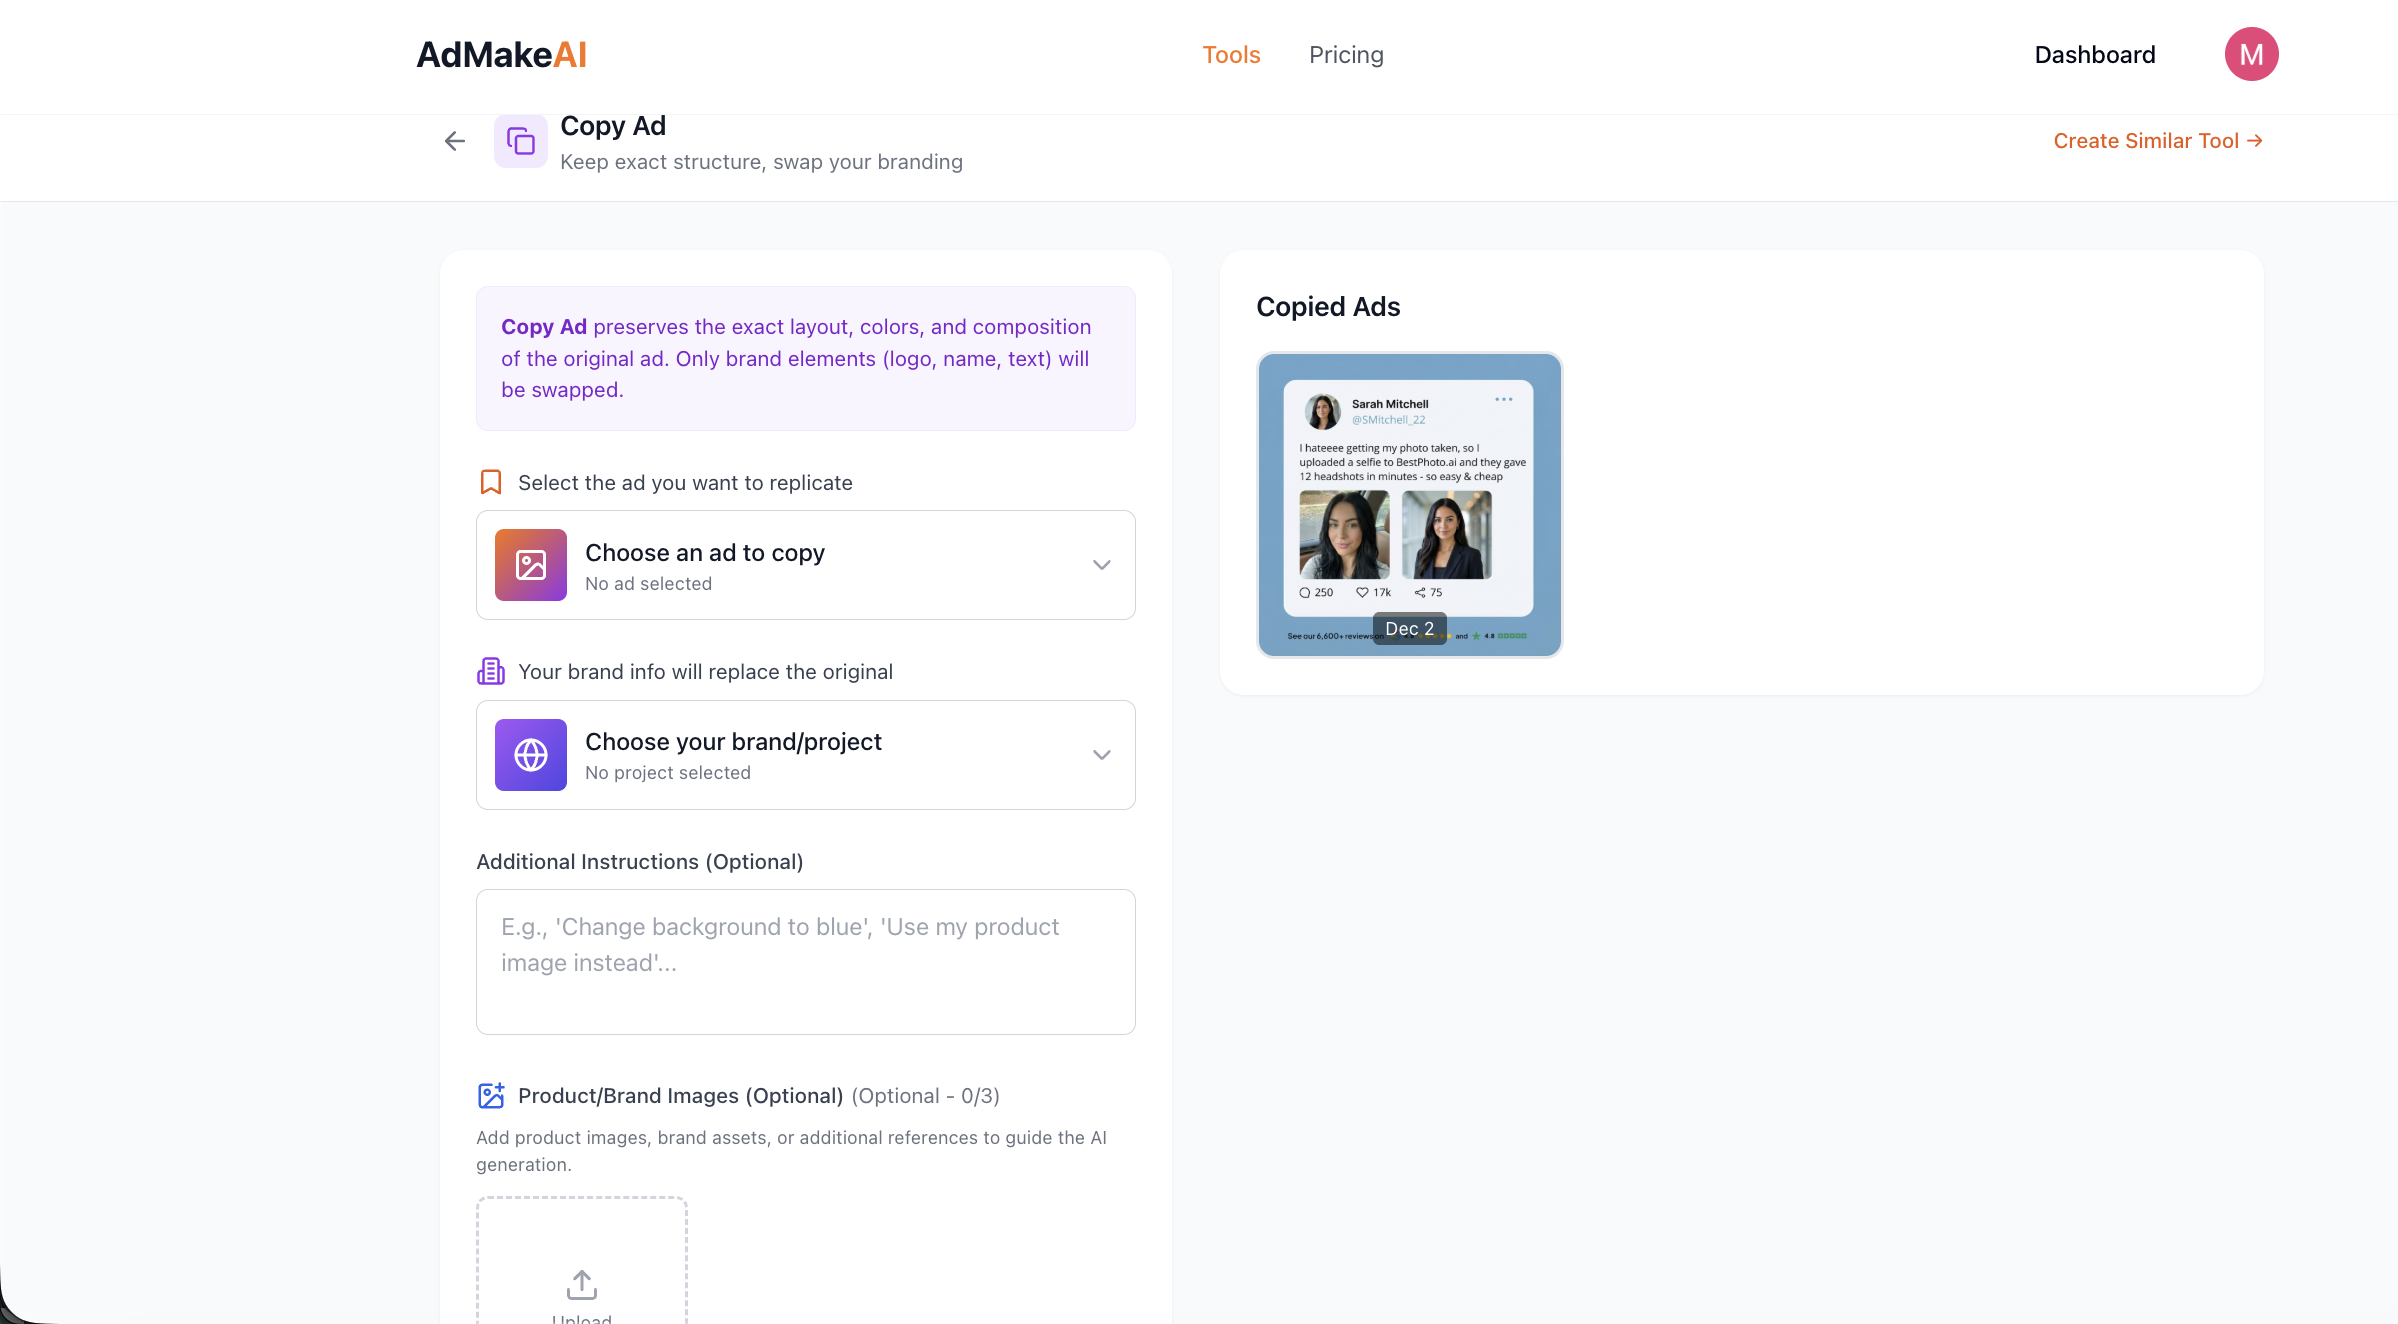2398x1324 pixels.
Task: Go to the Pricing page
Action: point(1346,55)
